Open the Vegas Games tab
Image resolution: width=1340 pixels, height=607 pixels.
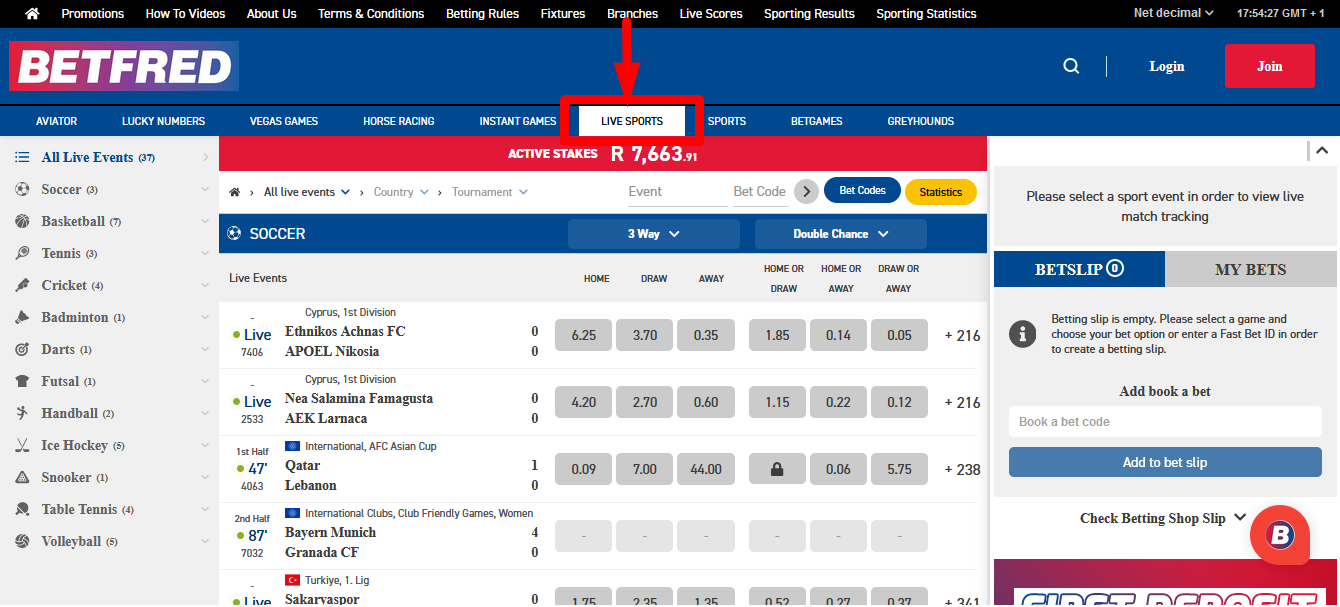[284, 121]
